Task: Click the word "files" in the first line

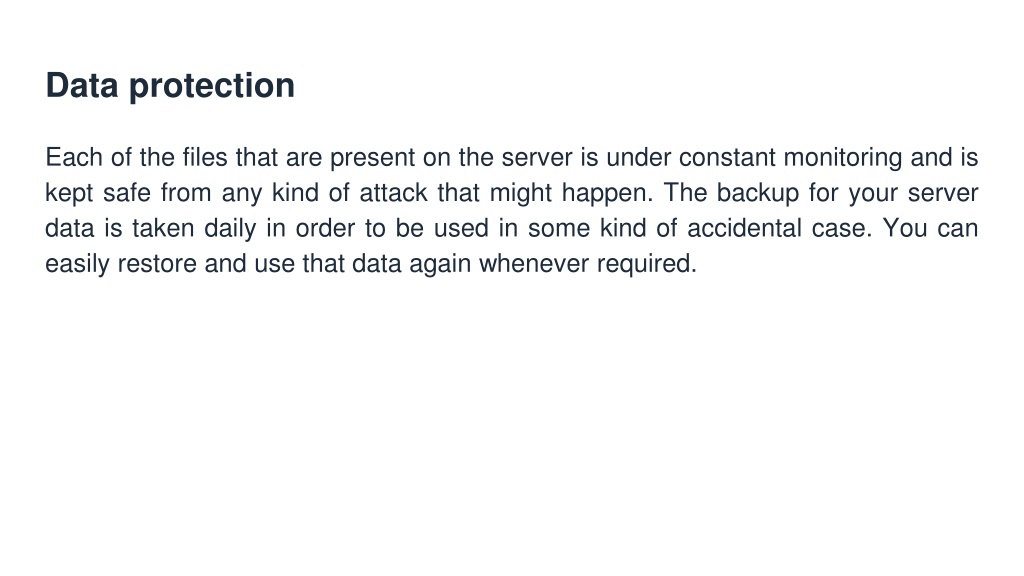Action: [x=204, y=157]
